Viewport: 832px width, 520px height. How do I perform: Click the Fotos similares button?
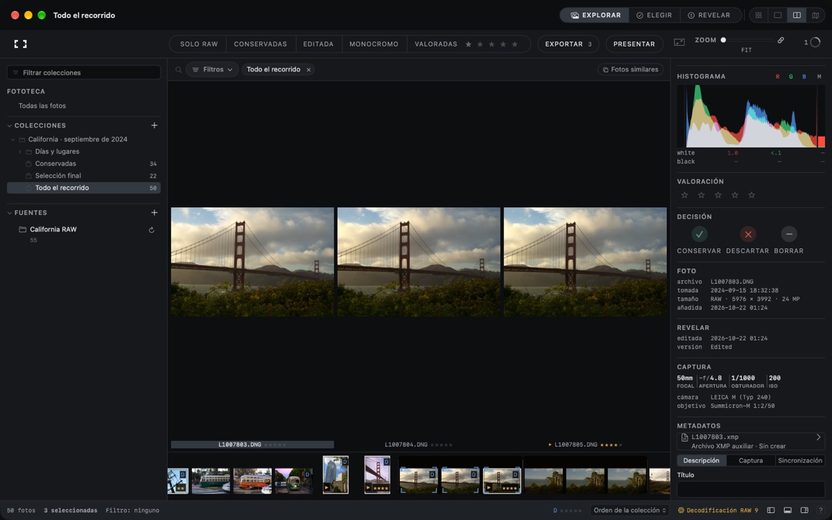point(630,70)
